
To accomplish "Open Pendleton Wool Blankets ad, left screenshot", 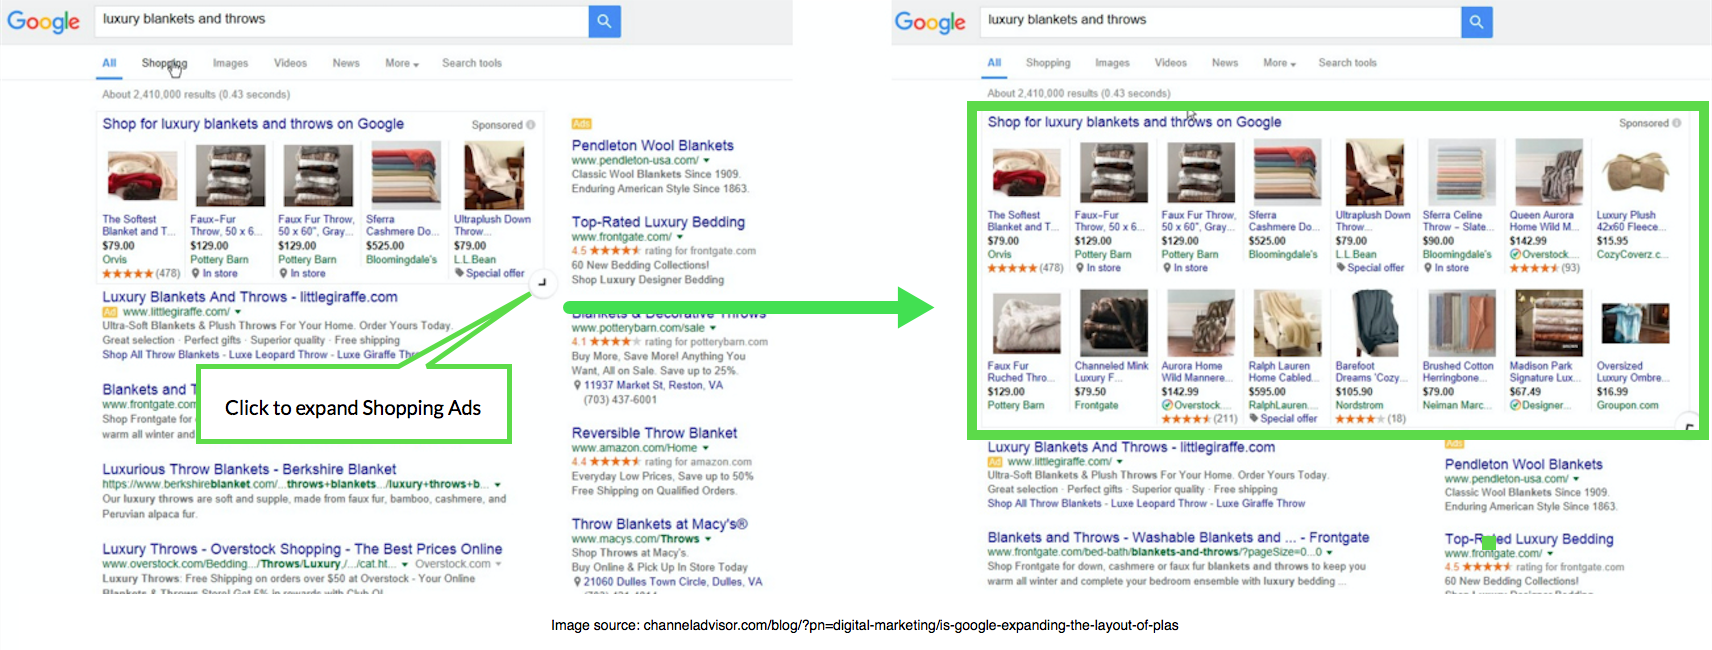I will 652,145.
